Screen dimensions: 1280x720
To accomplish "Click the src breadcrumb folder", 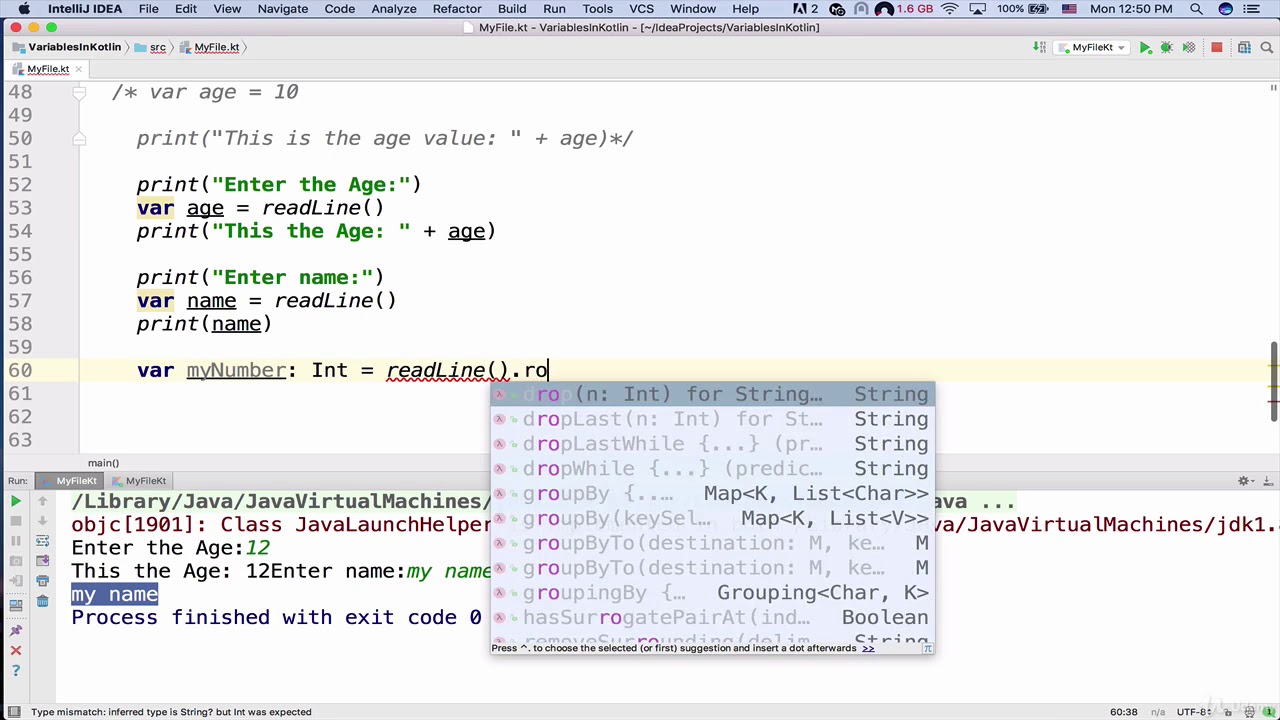I will click(x=151, y=47).
